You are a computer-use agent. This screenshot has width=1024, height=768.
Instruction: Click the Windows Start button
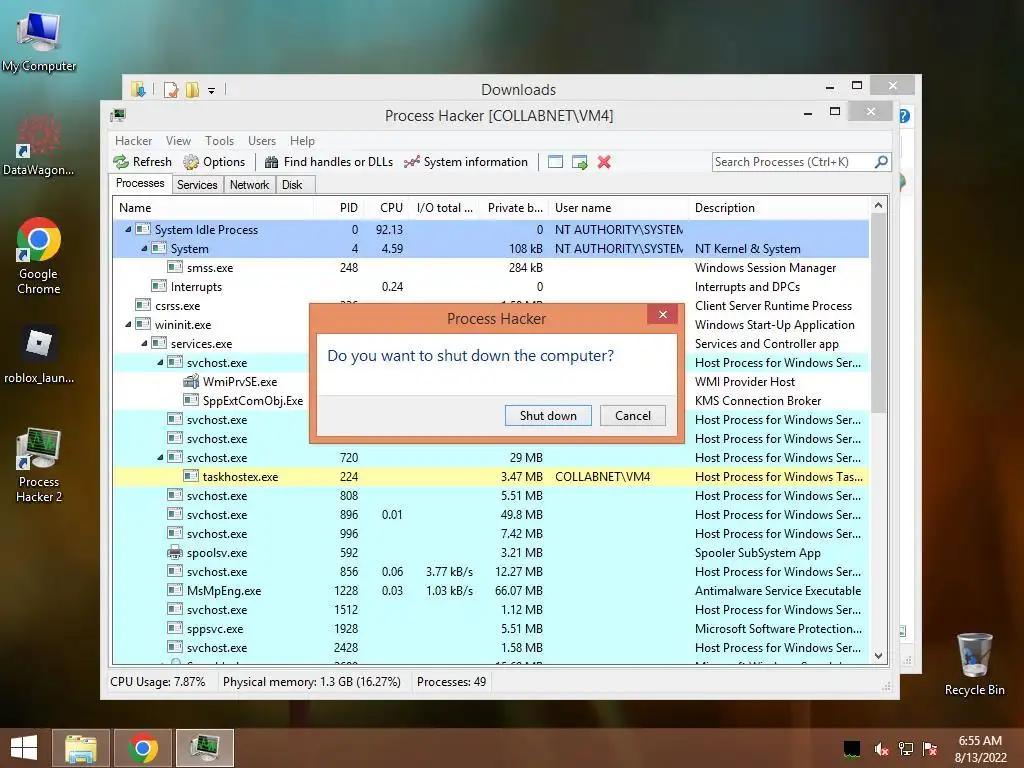(24, 748)
